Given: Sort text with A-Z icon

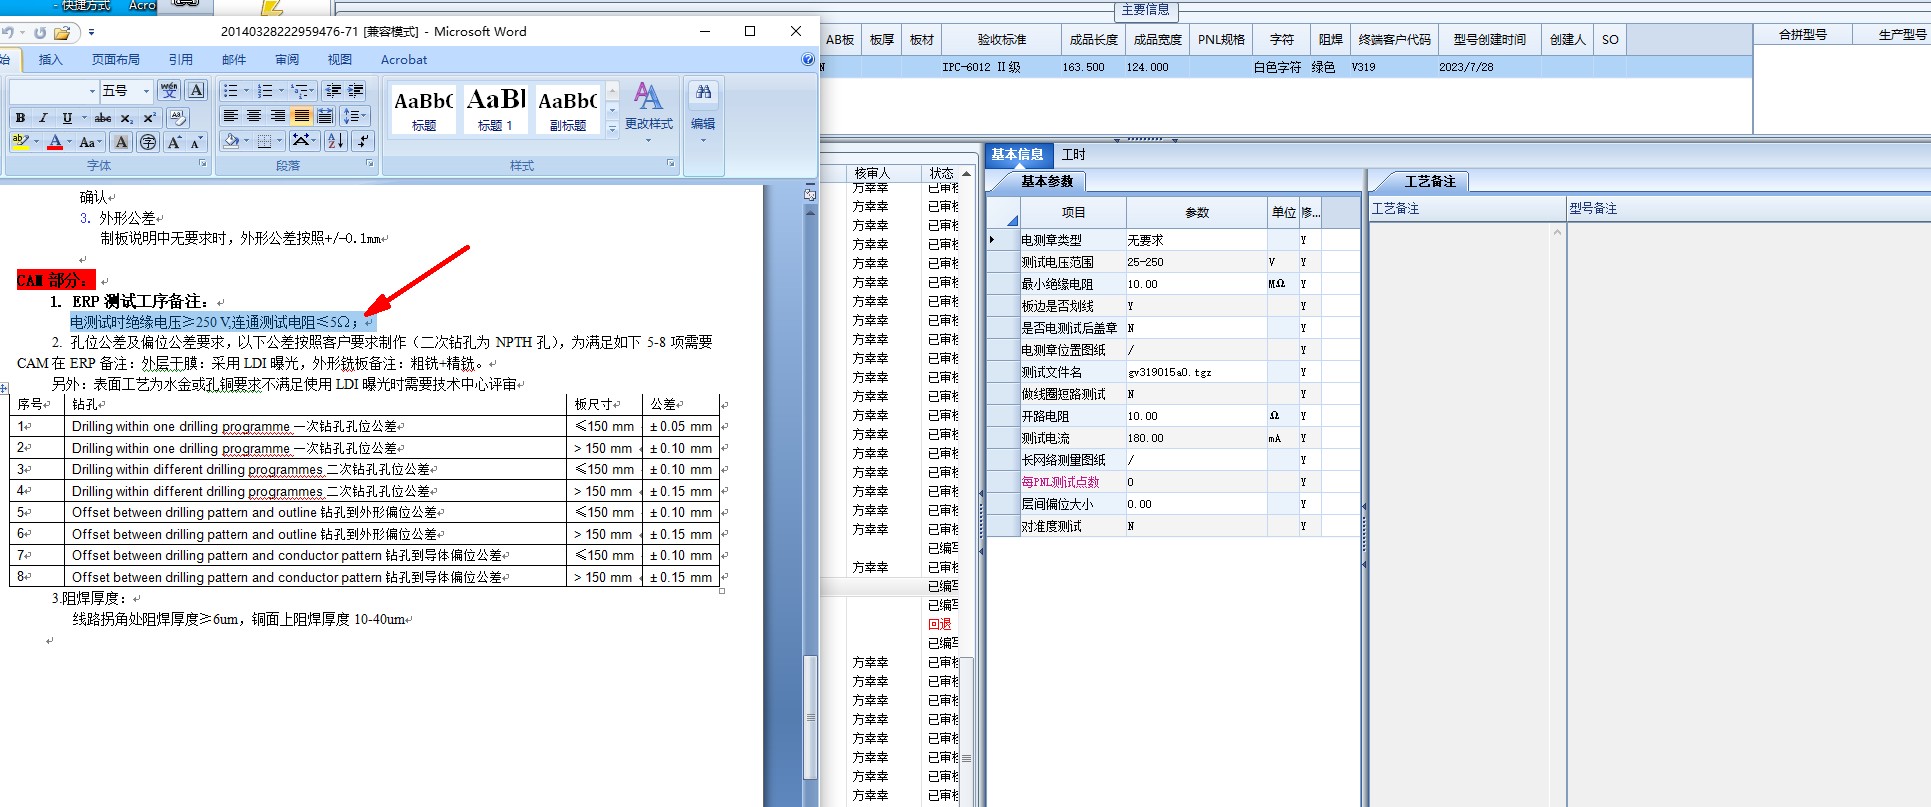Looking at the screenshot, I should point(336,141).
